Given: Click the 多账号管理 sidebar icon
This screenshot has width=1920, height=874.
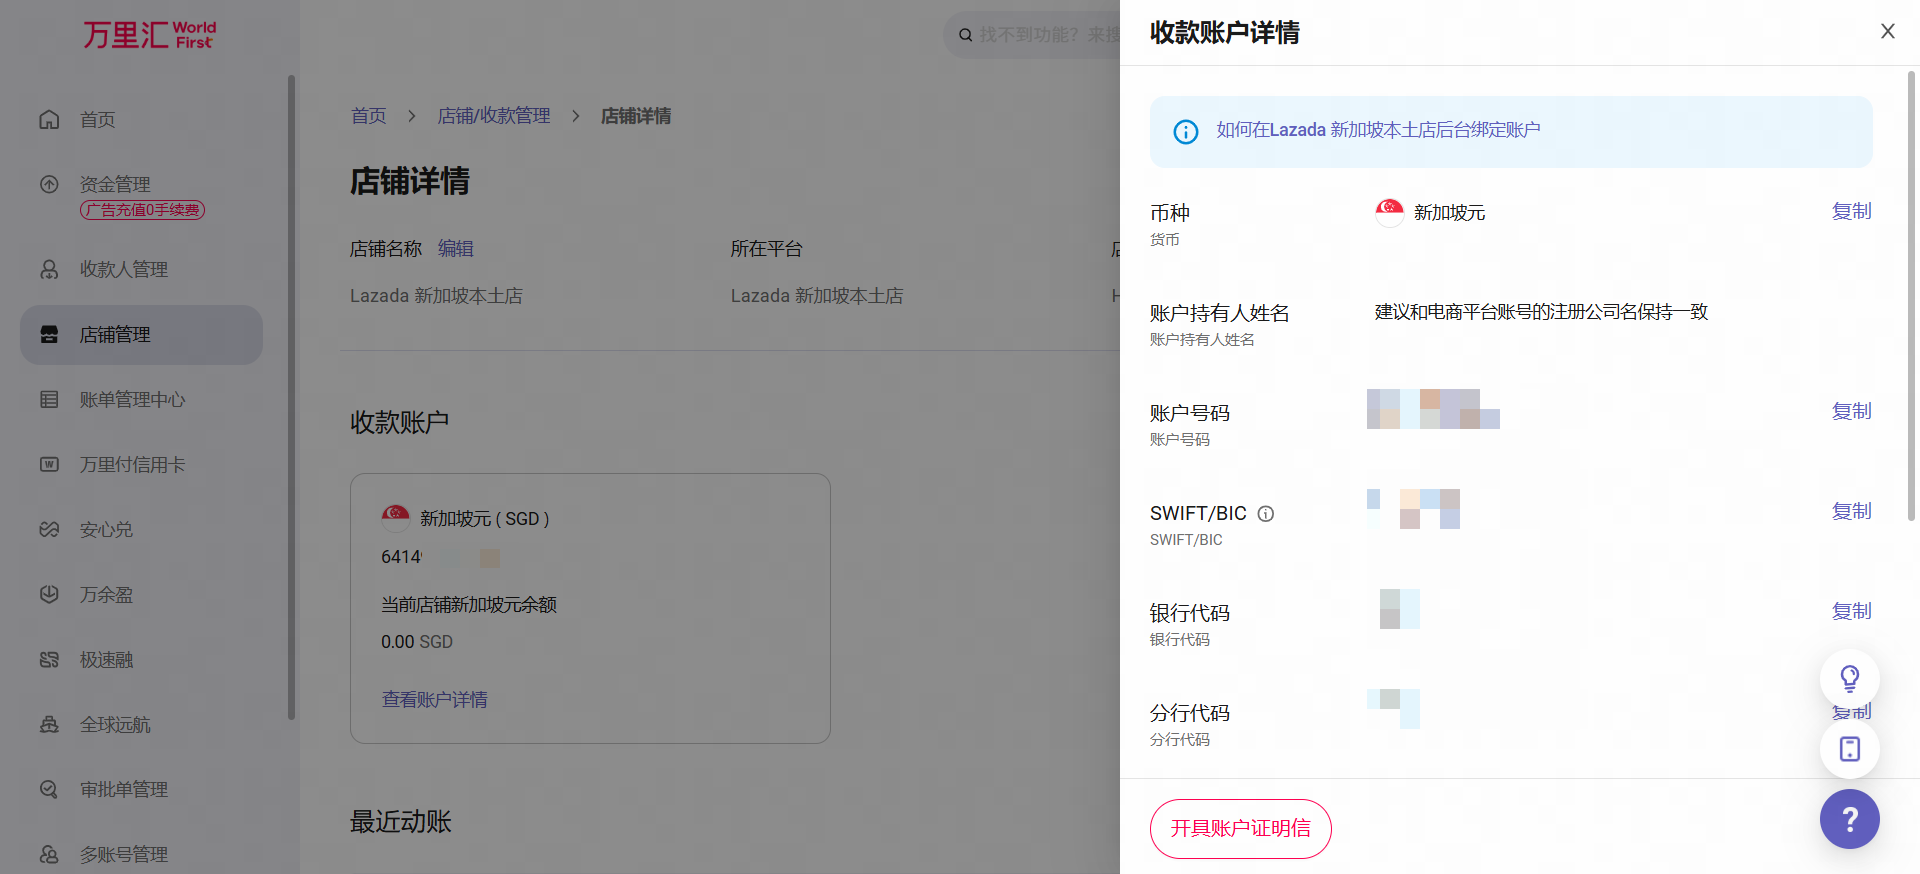Looking at the screenshot, I should 49,854.
